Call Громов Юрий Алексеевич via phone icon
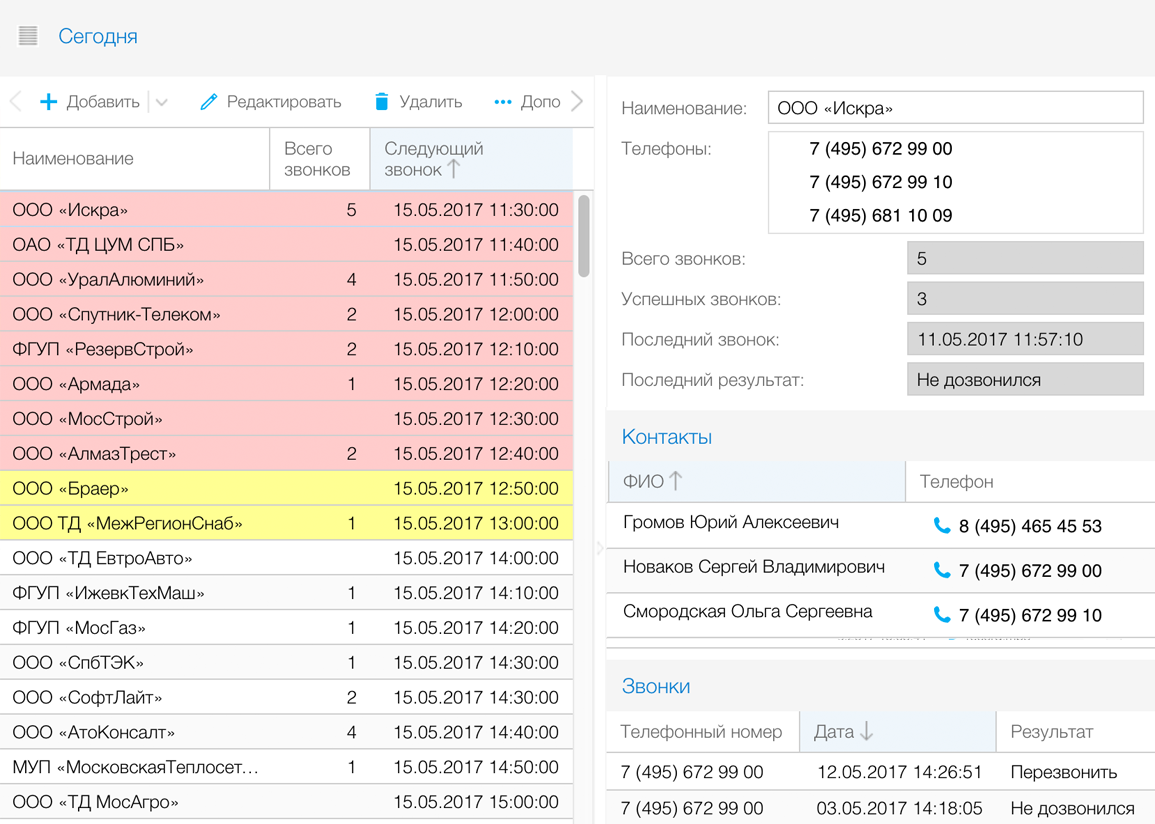Image resolution: width=1155 pixels, height=824 pixels. click(941, 526)
